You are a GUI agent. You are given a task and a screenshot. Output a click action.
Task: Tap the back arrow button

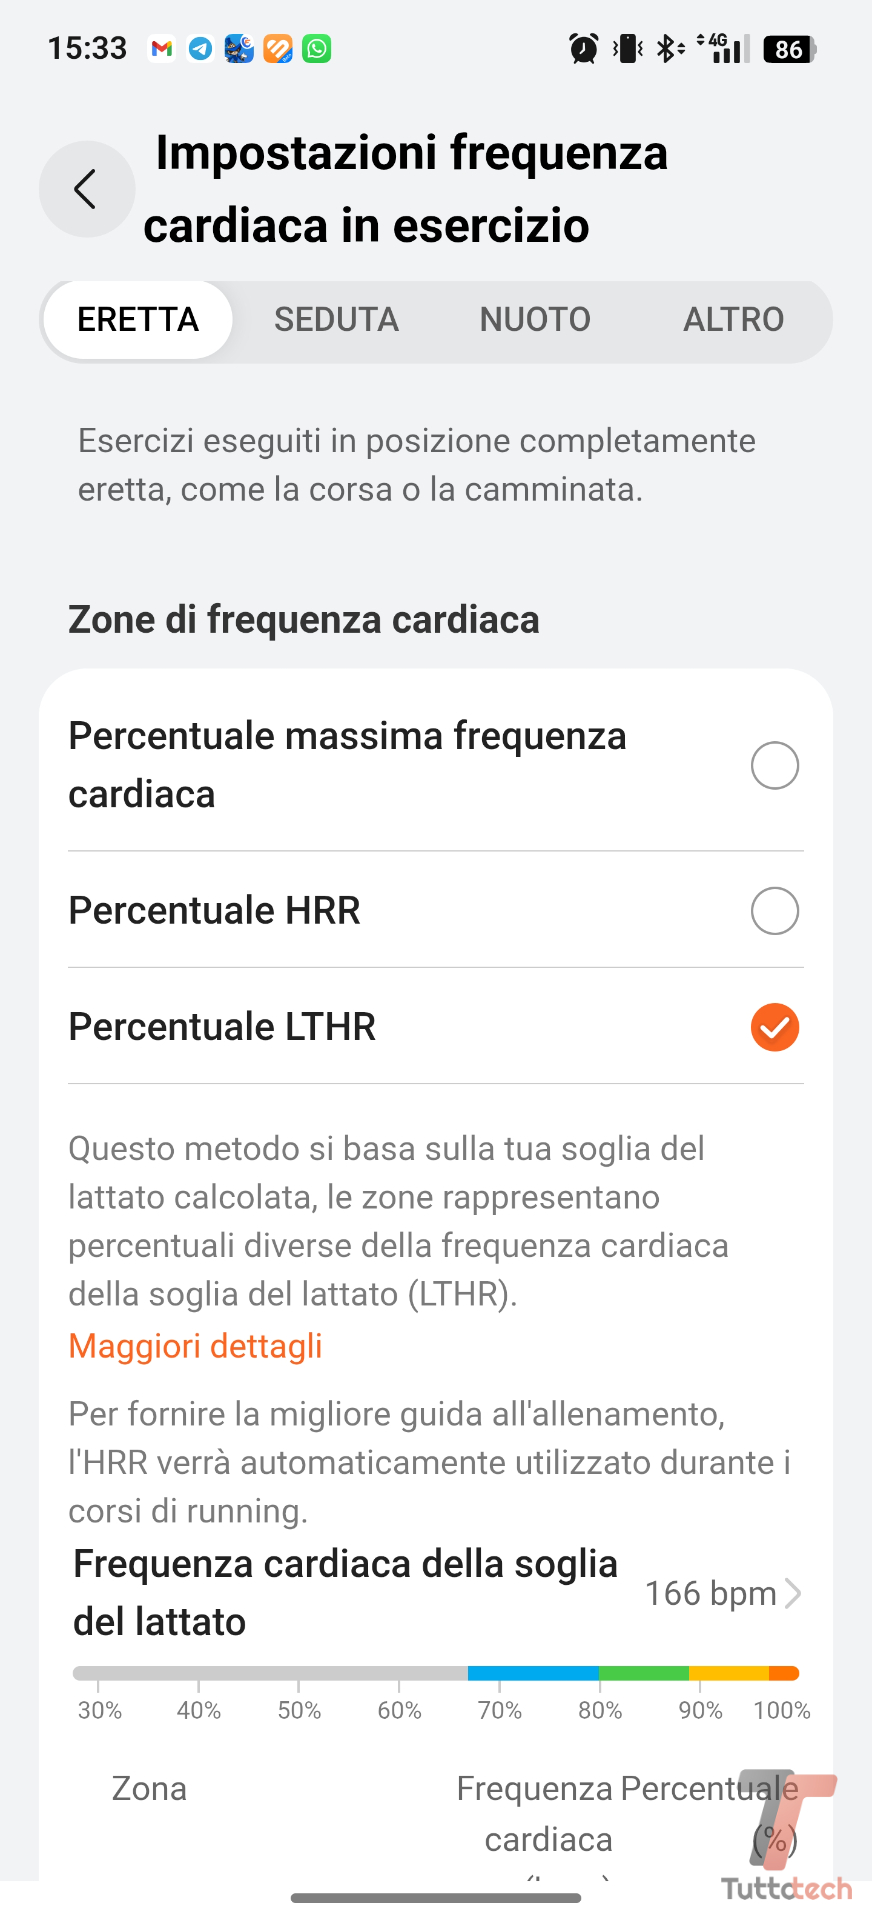(87, 189)
